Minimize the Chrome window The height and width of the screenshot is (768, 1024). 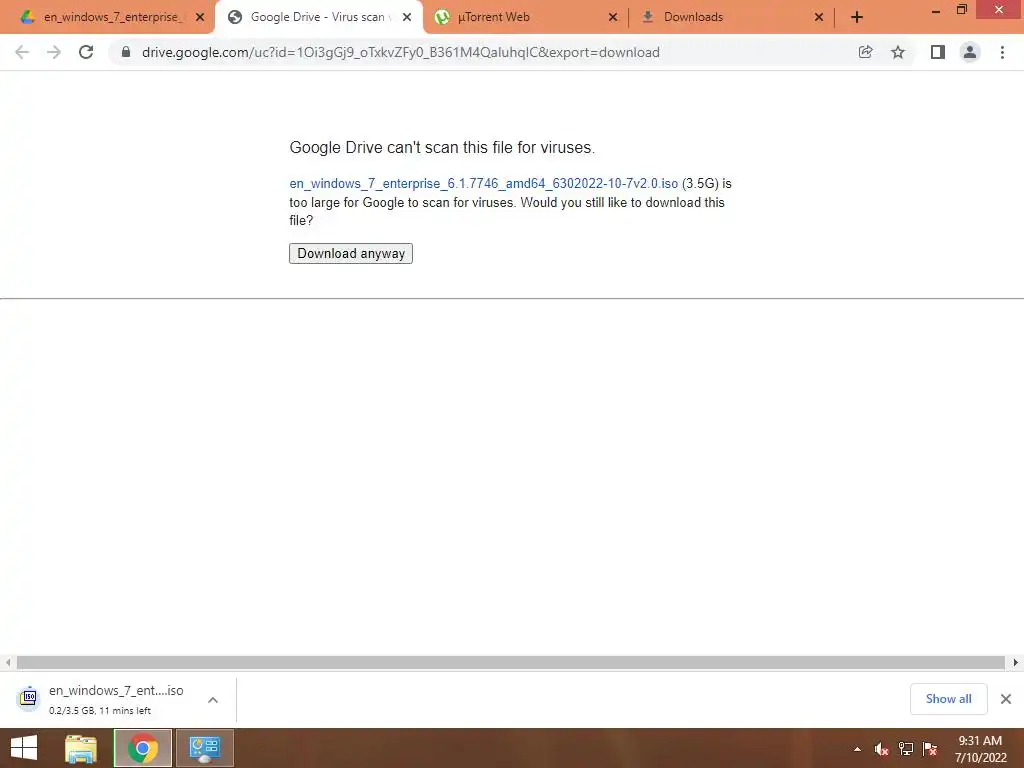coord(936,11)
